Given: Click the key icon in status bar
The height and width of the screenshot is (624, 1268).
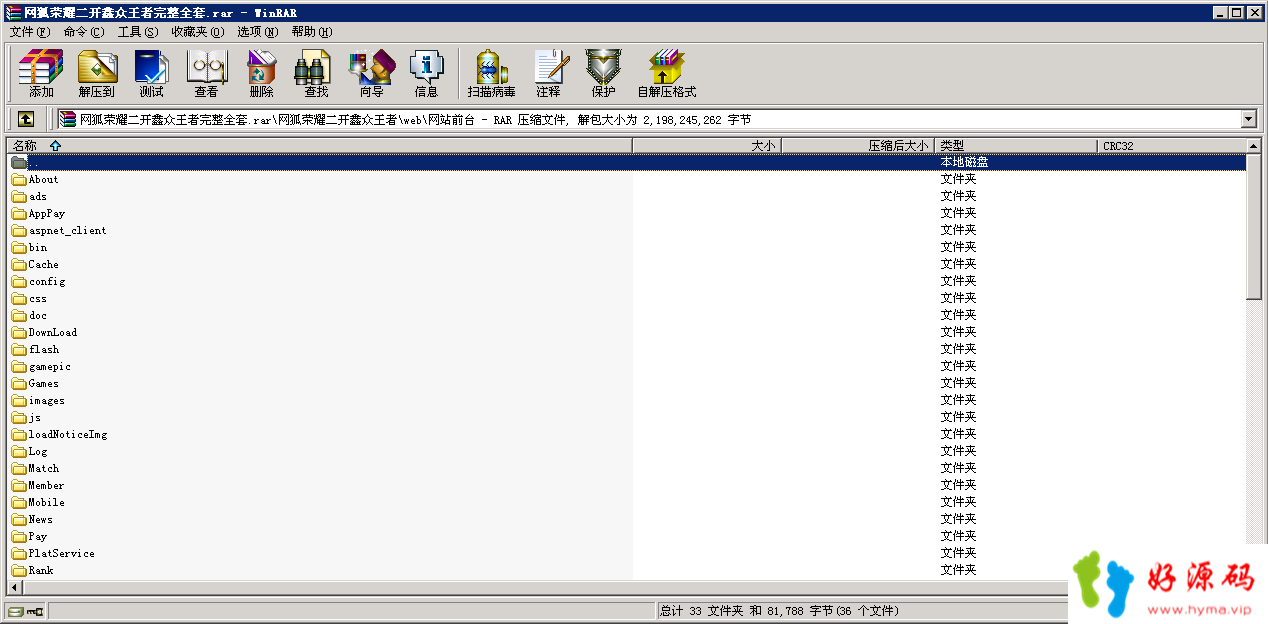Looking at the screenshot, I should 35,611.
